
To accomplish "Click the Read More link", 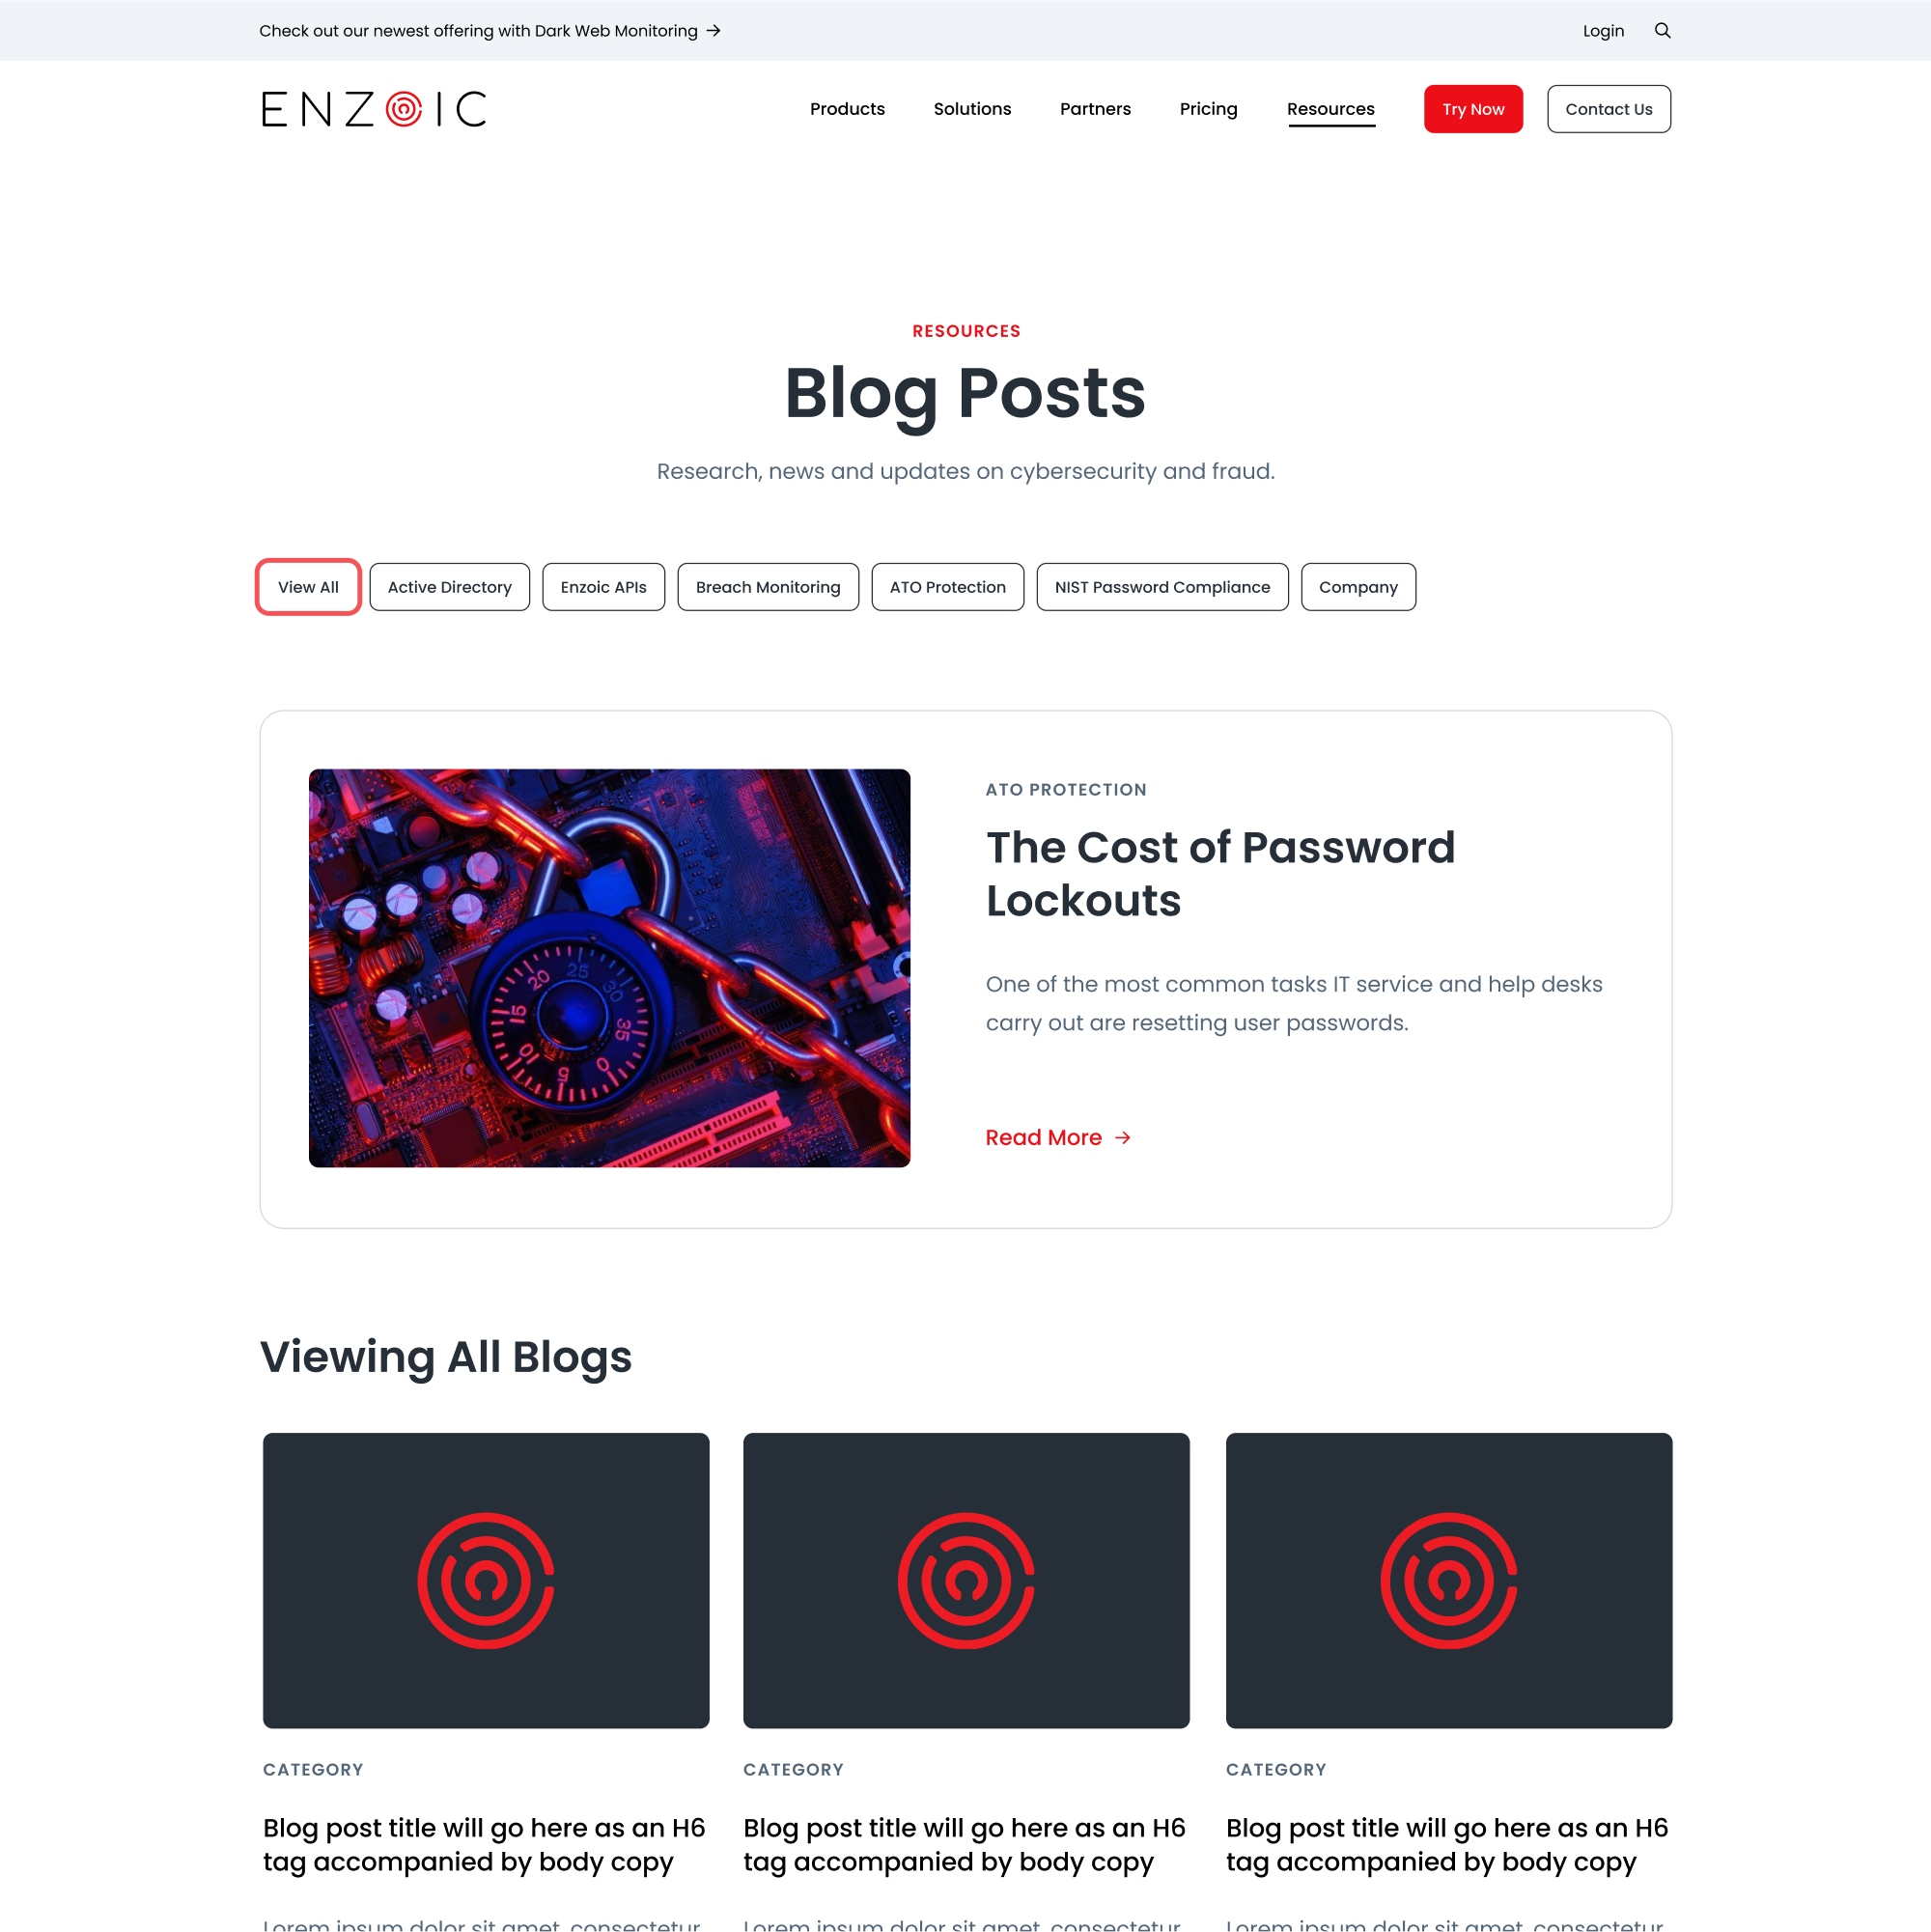I will [x=1055, y=1136].
